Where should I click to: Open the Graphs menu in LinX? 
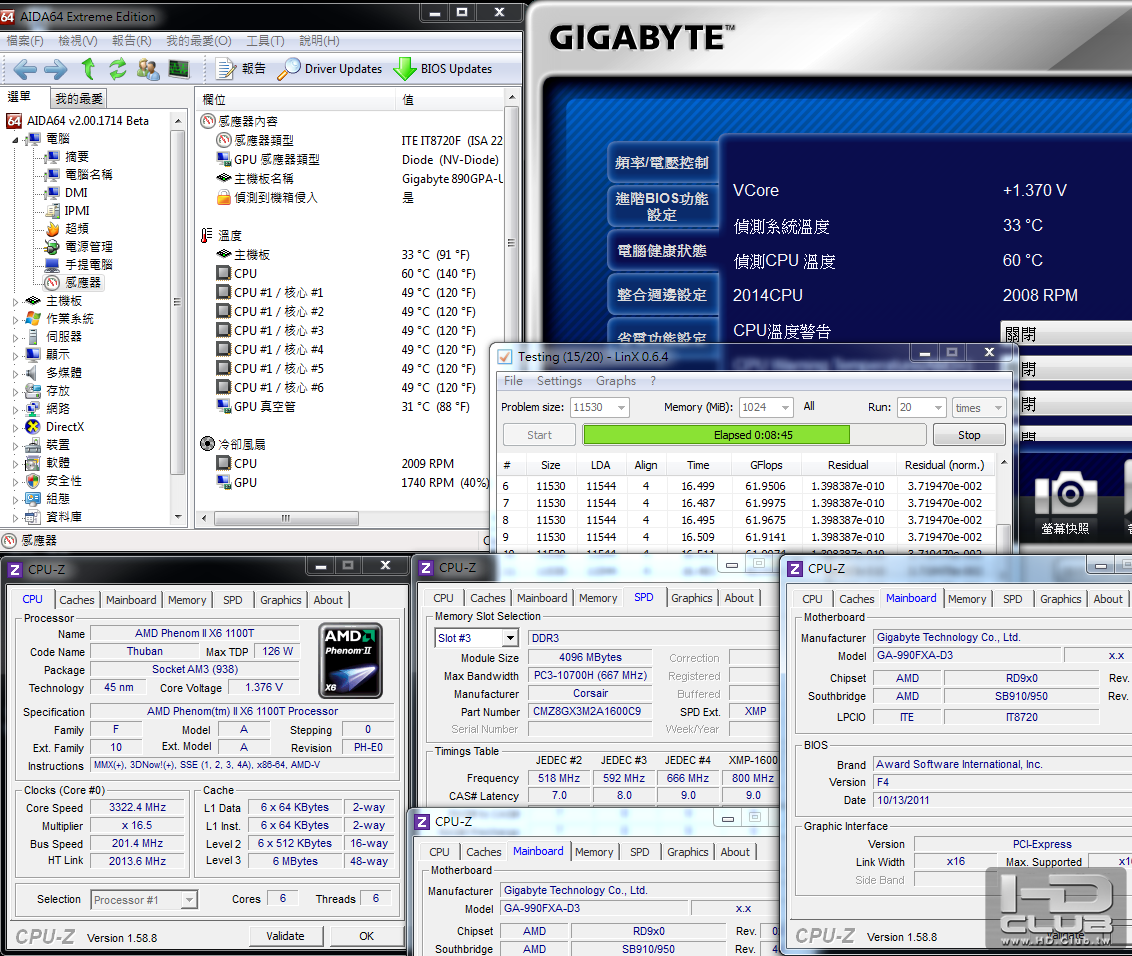(x=616, y=381)
